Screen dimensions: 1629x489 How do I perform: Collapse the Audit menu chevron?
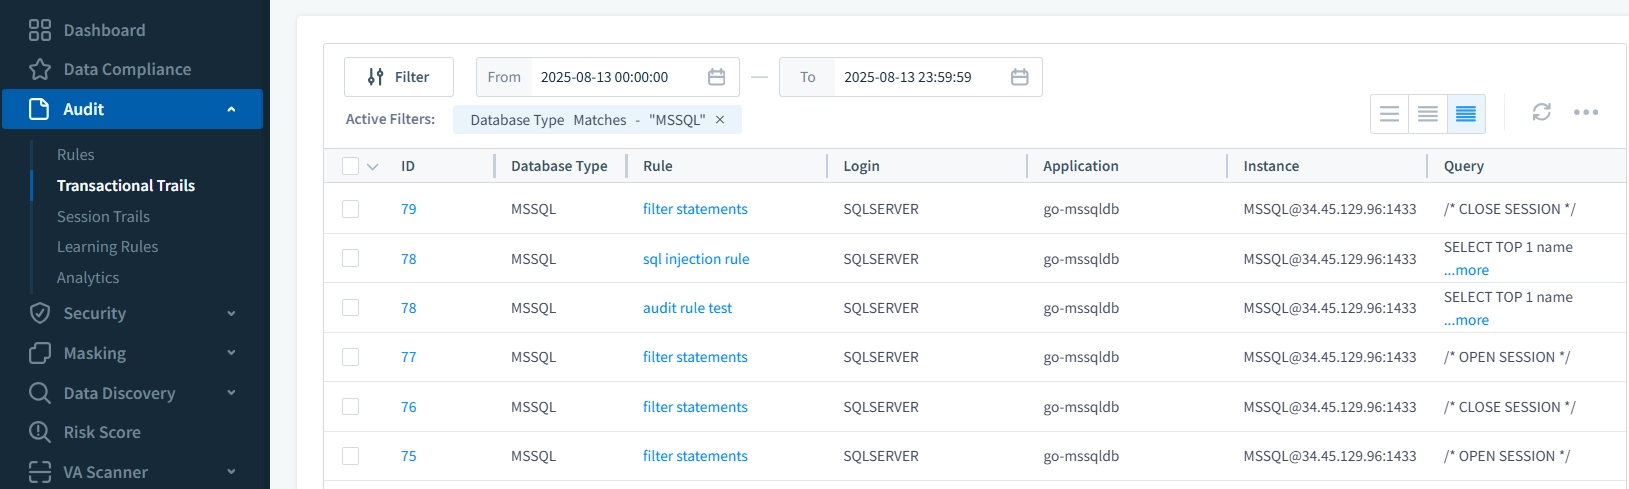(x=231, y=109)
